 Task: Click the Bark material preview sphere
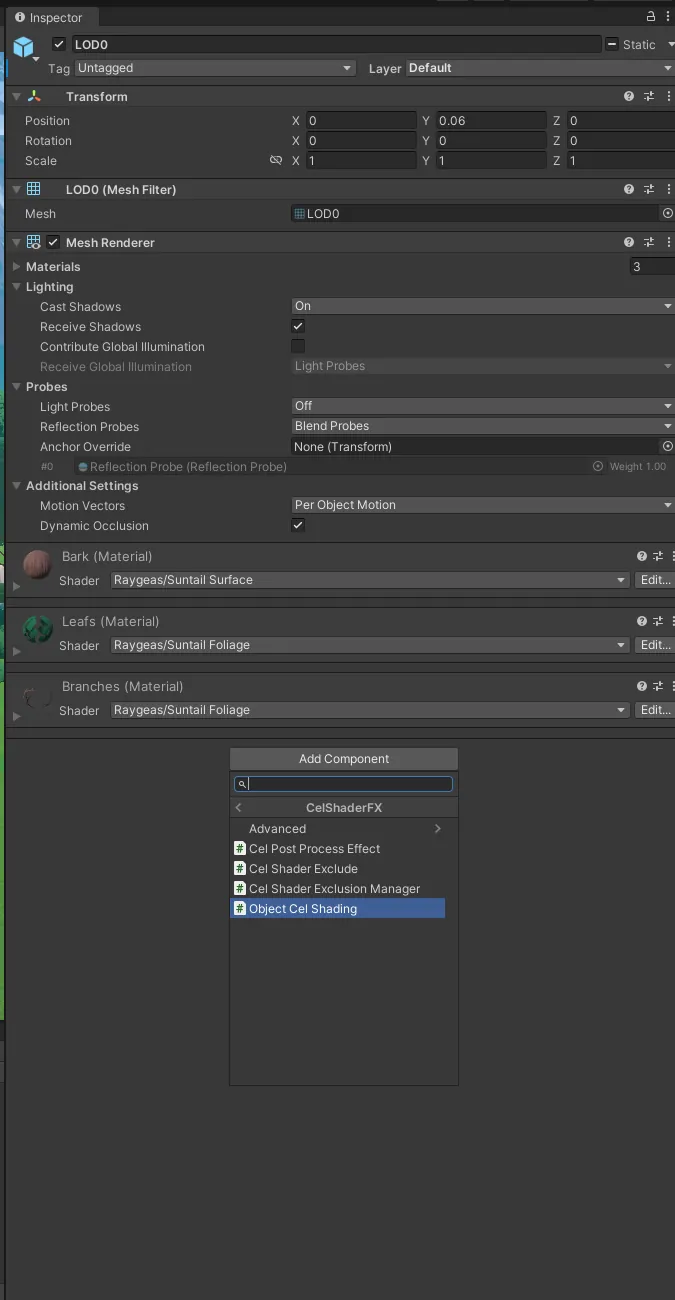(38, 565)
